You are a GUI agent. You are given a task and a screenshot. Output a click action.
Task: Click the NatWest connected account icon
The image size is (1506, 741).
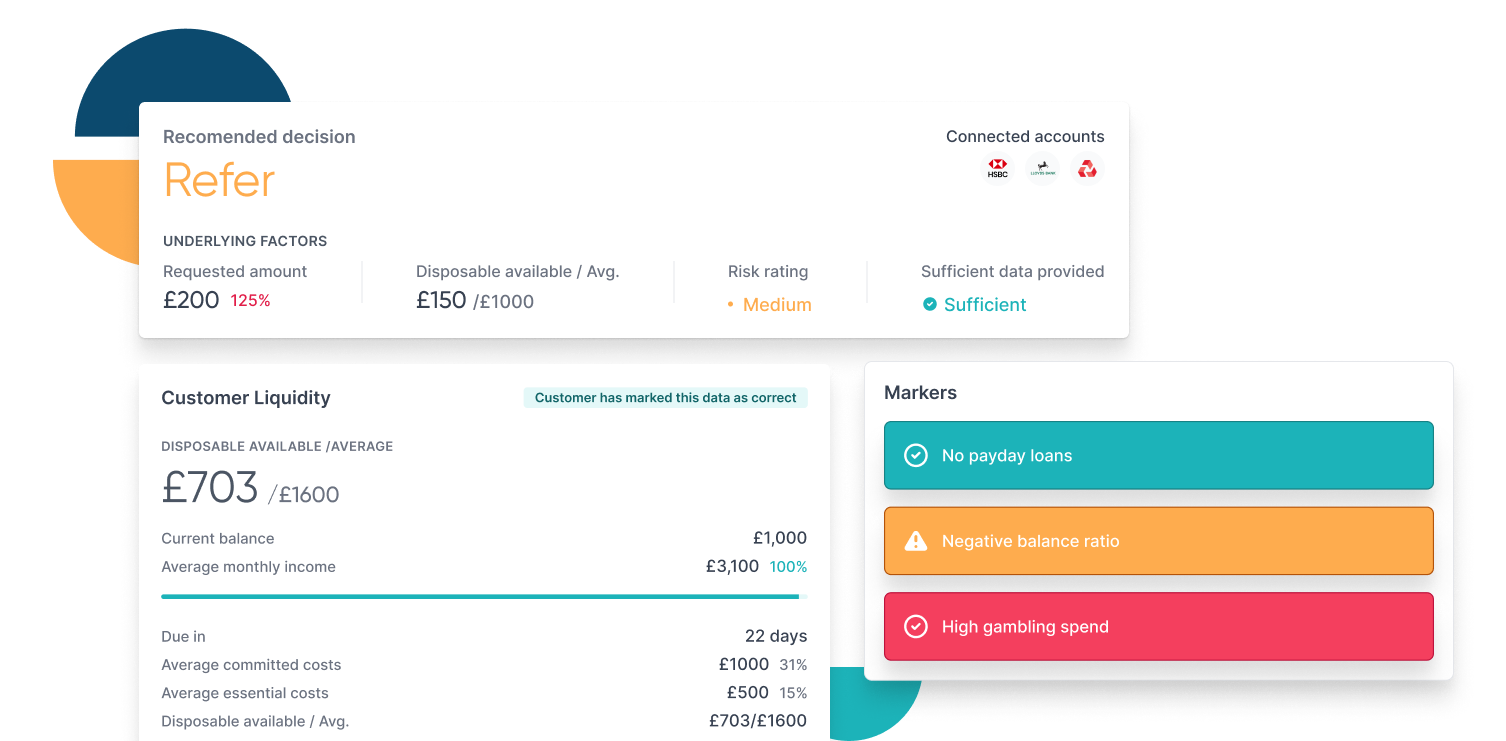1087,169
